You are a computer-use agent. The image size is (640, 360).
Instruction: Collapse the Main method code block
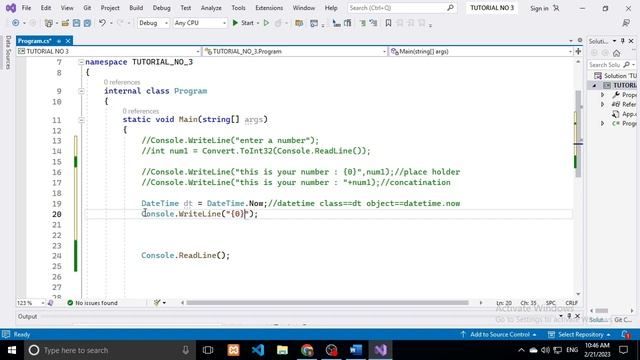pyautogui.click(x=81, y=120)
